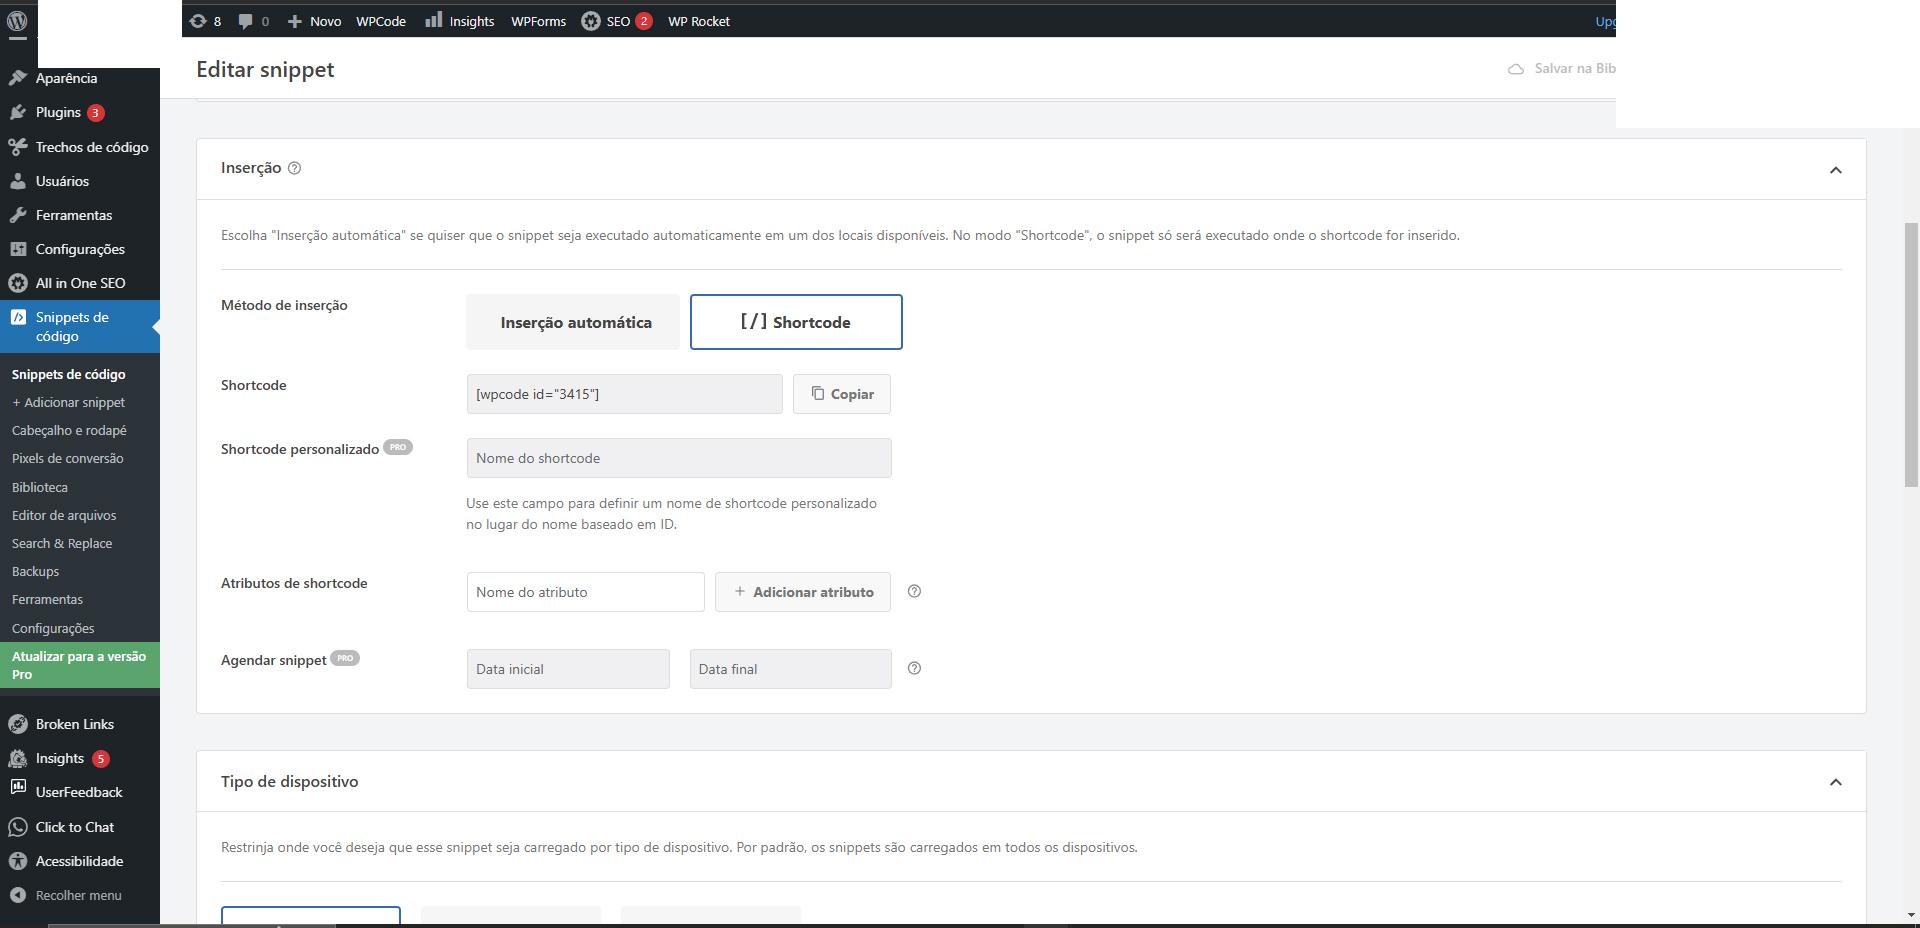Screen dimensions: 1920x928
Task: Open WPCode admin bar menu
Action: pyautogui.click(x=381, y=21)
